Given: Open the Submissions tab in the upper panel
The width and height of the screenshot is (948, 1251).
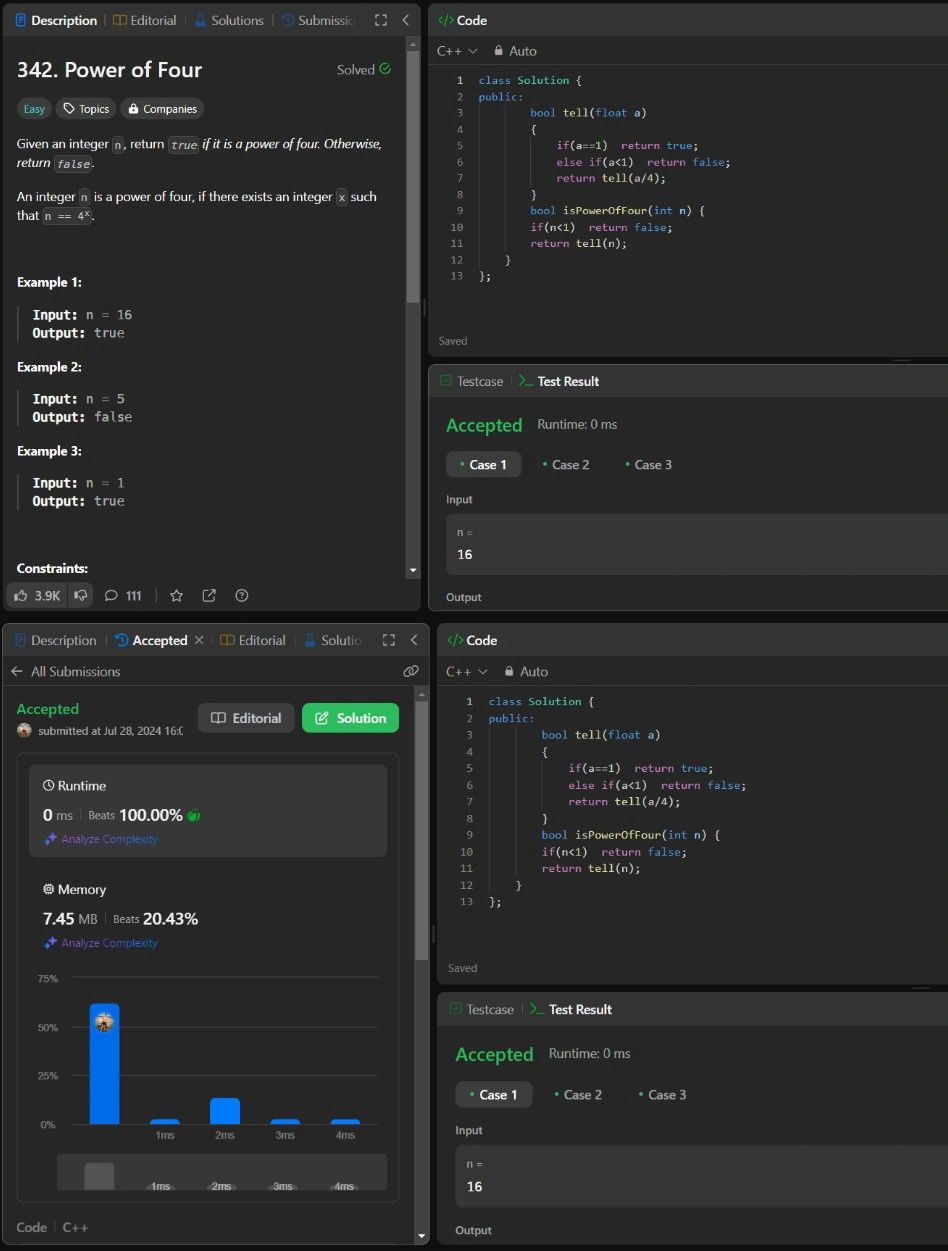Looking at the screenshot, I should pyautogui.click(x=318, y=20).
